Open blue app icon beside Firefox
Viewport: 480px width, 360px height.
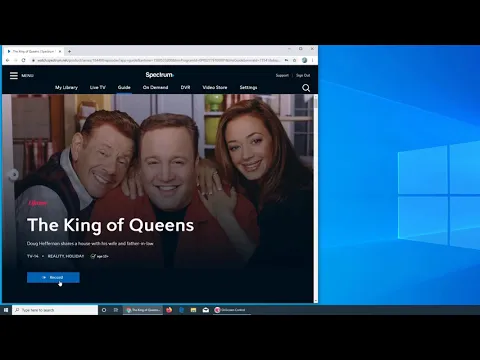click(x=181, y=310)
